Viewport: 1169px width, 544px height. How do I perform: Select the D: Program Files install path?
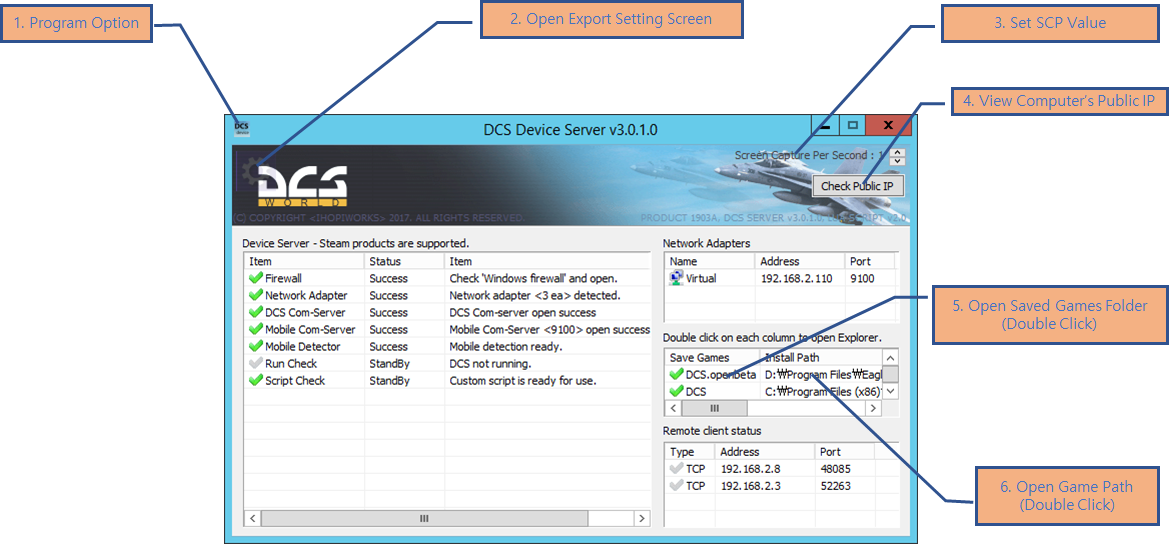coord(823,374)
